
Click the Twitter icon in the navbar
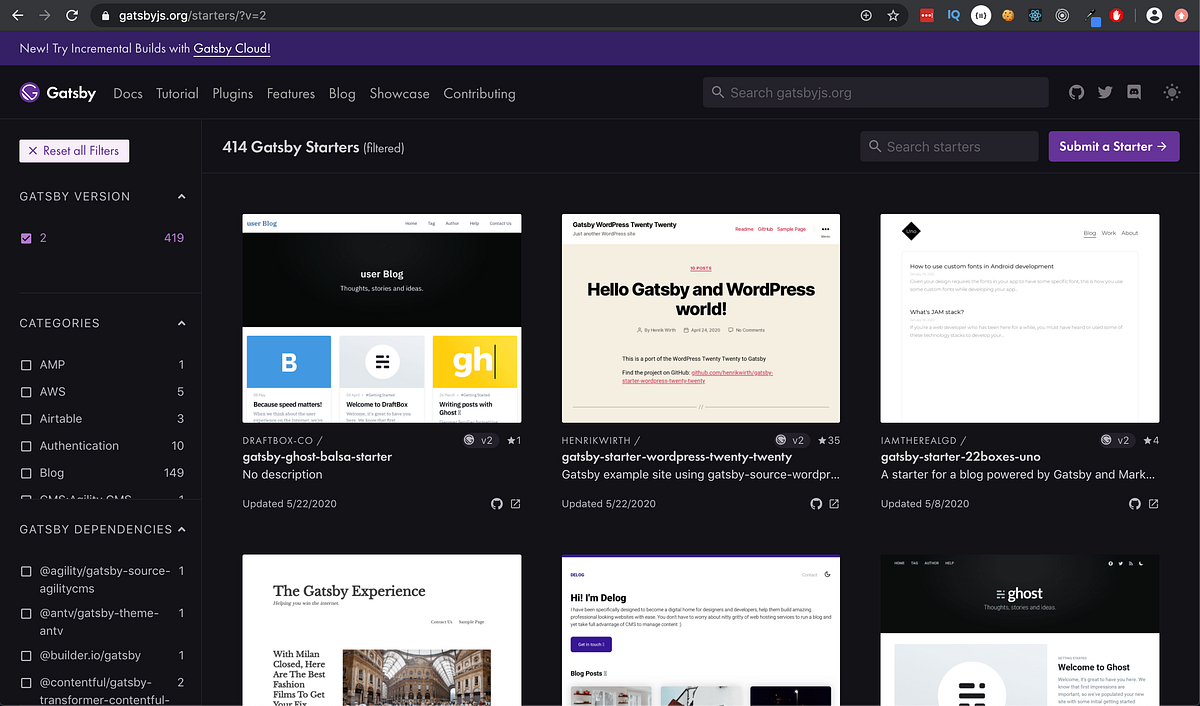1105,92
